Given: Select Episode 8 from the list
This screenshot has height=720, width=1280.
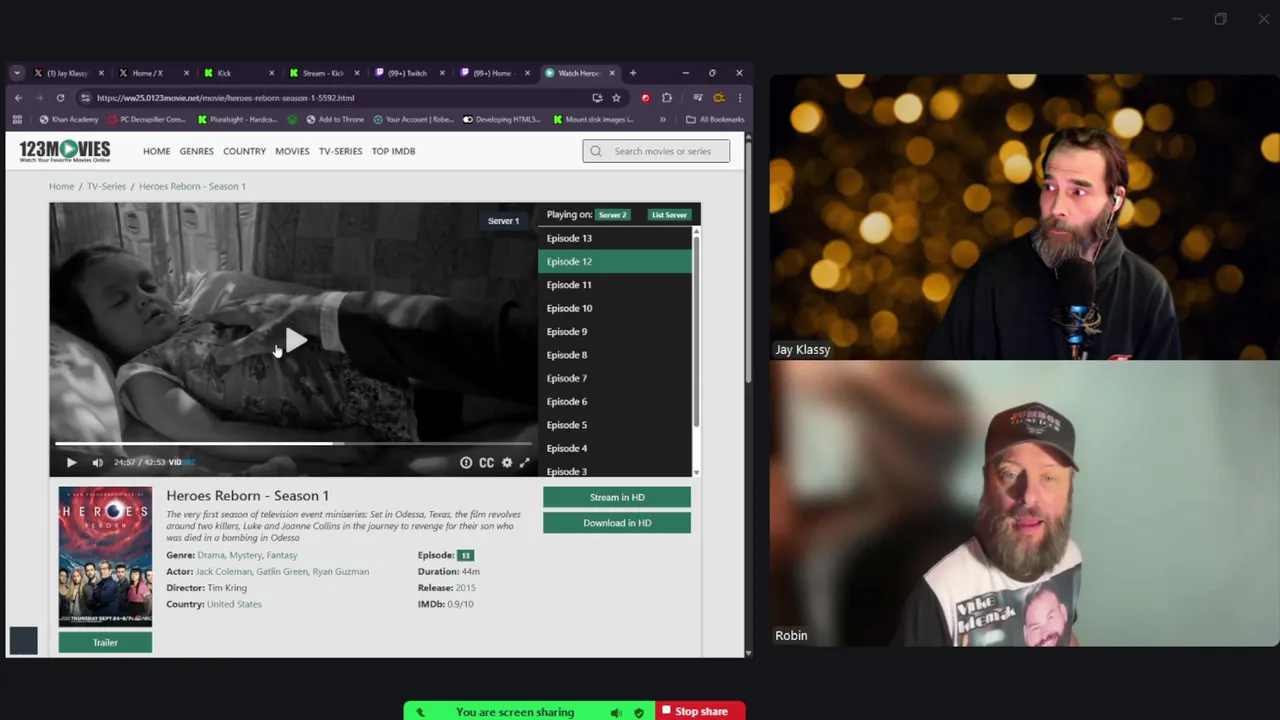Looking at the screenshot, I should tap(615, 355).
